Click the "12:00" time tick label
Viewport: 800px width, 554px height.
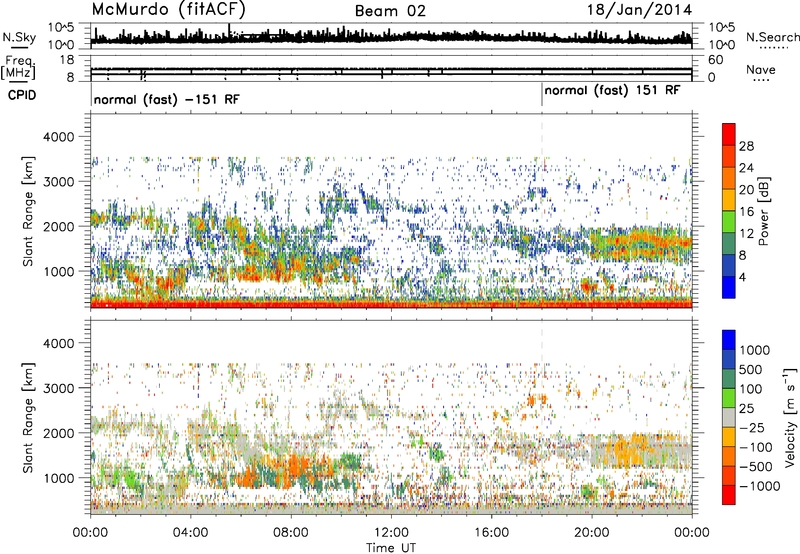(x=391, y=532)
